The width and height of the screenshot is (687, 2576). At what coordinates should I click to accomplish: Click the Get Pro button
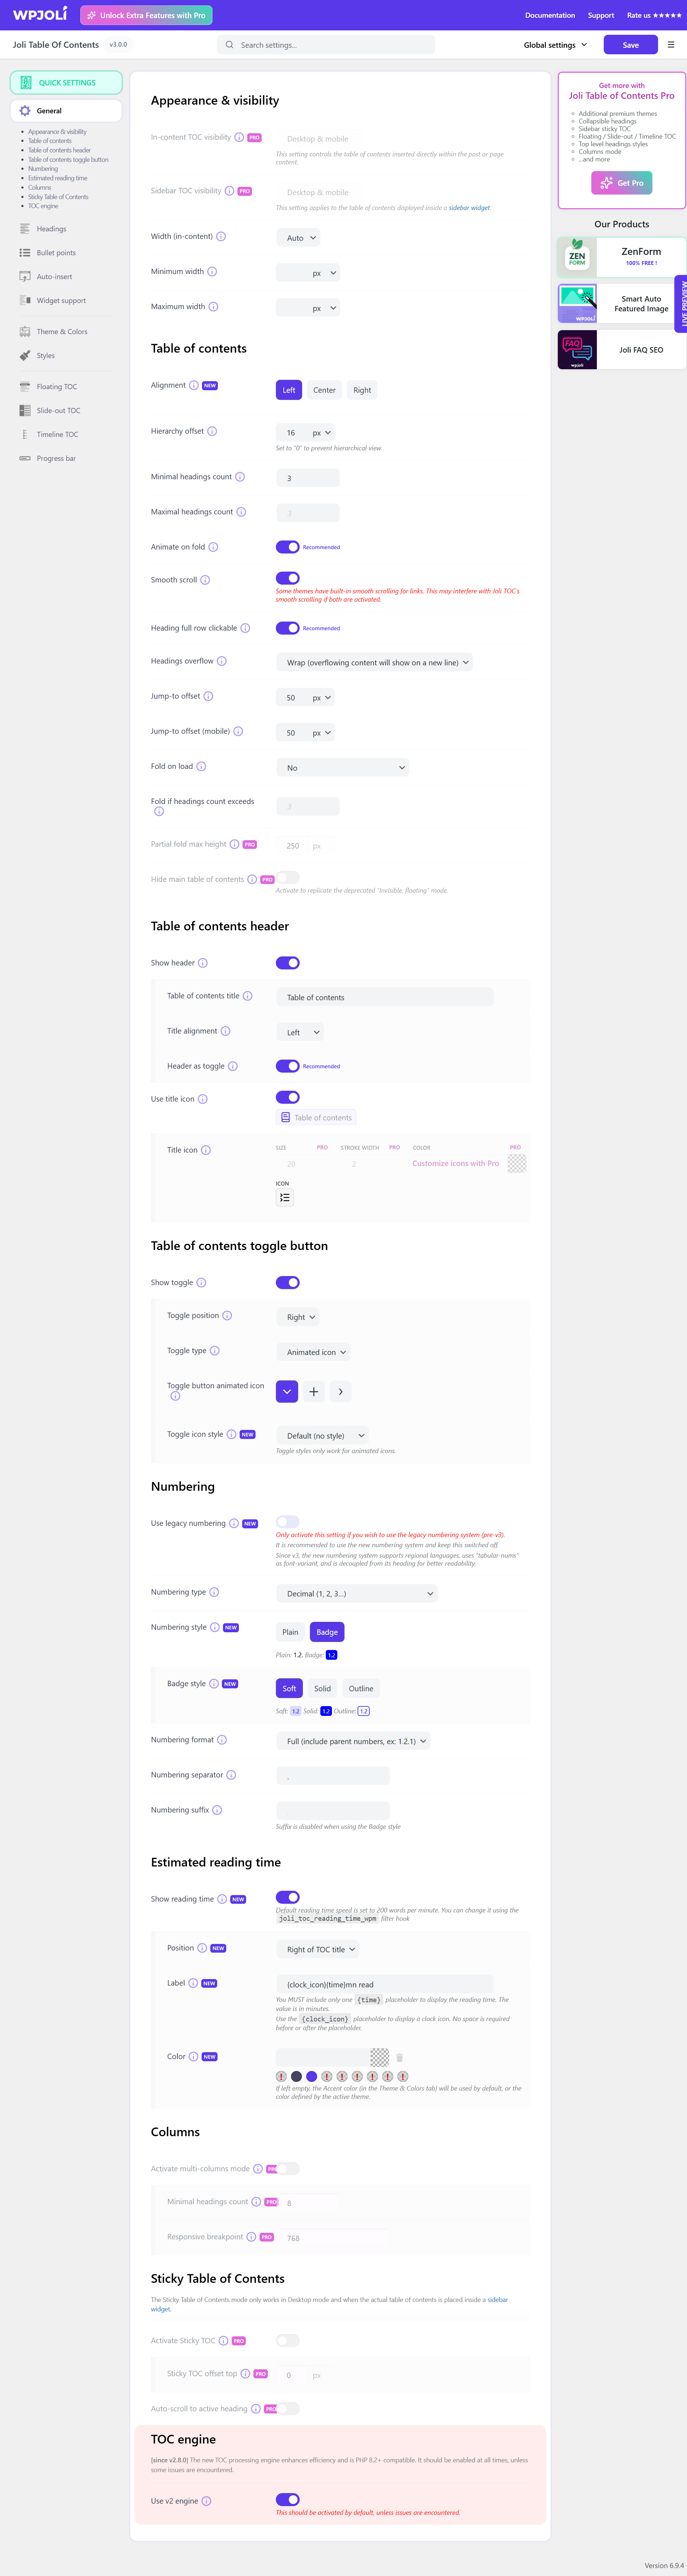click(x=621, y=183)
